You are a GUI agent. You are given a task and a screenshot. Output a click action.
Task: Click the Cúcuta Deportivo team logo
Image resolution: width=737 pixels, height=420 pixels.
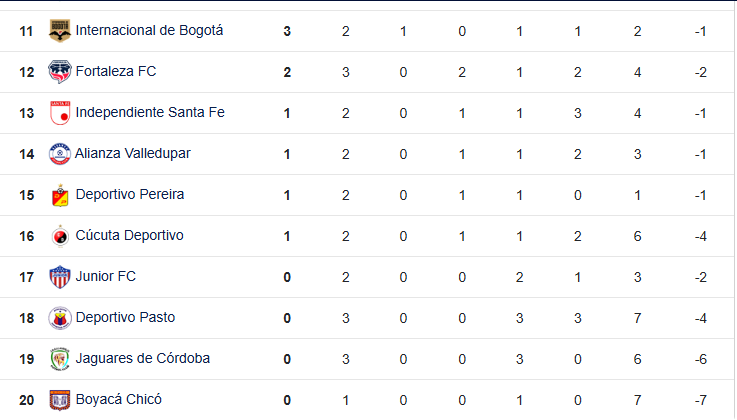[60, 236]
